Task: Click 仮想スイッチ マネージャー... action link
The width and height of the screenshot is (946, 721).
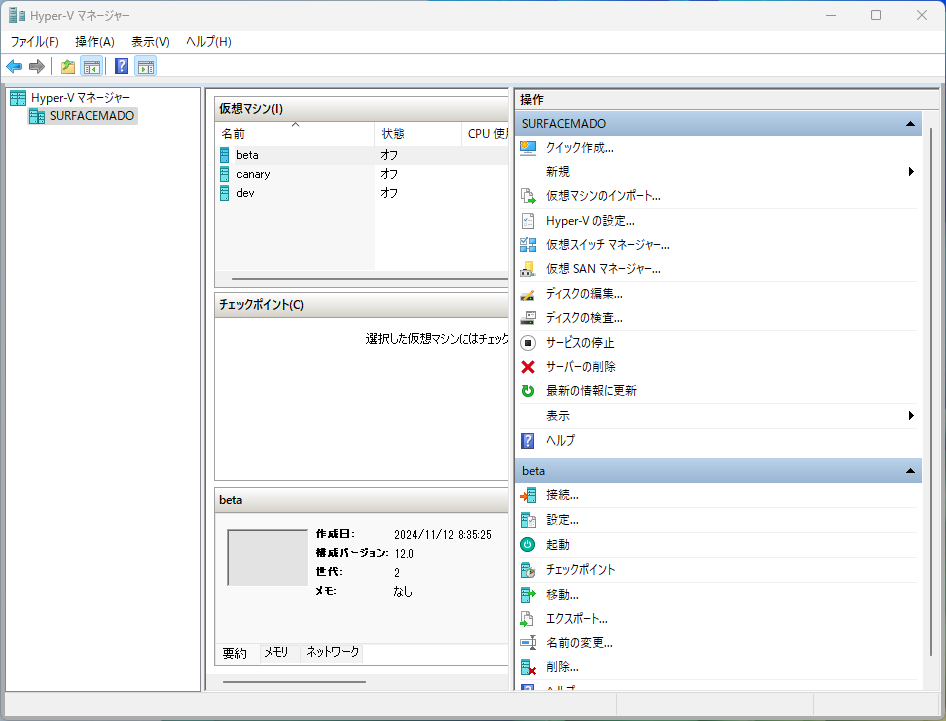Action: pyautogui.click(x=608, y=244)
